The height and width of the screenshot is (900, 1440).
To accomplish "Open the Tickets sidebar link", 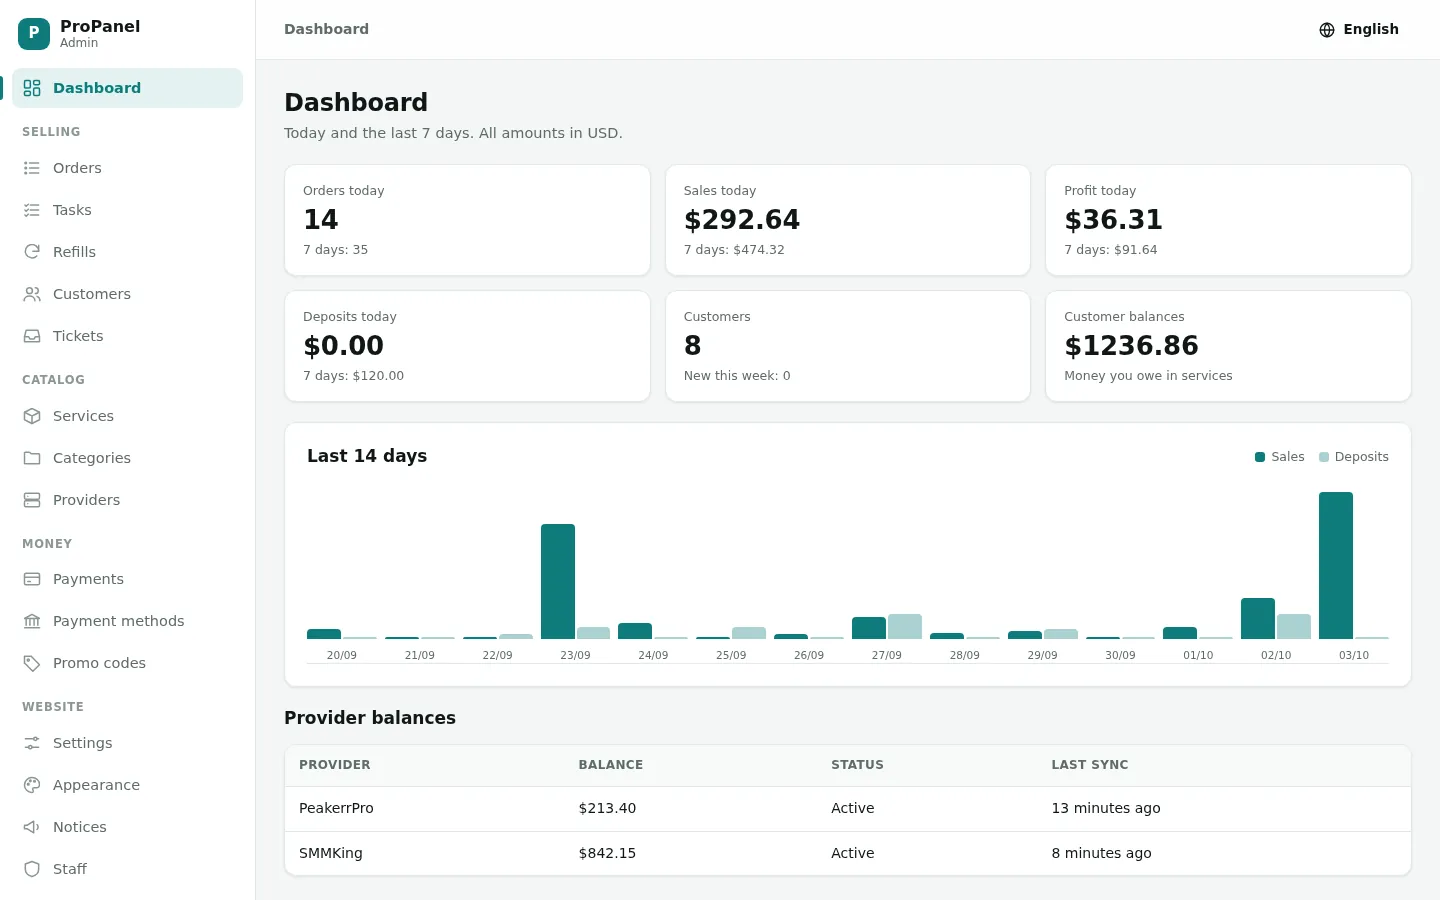I will (128, 336).
